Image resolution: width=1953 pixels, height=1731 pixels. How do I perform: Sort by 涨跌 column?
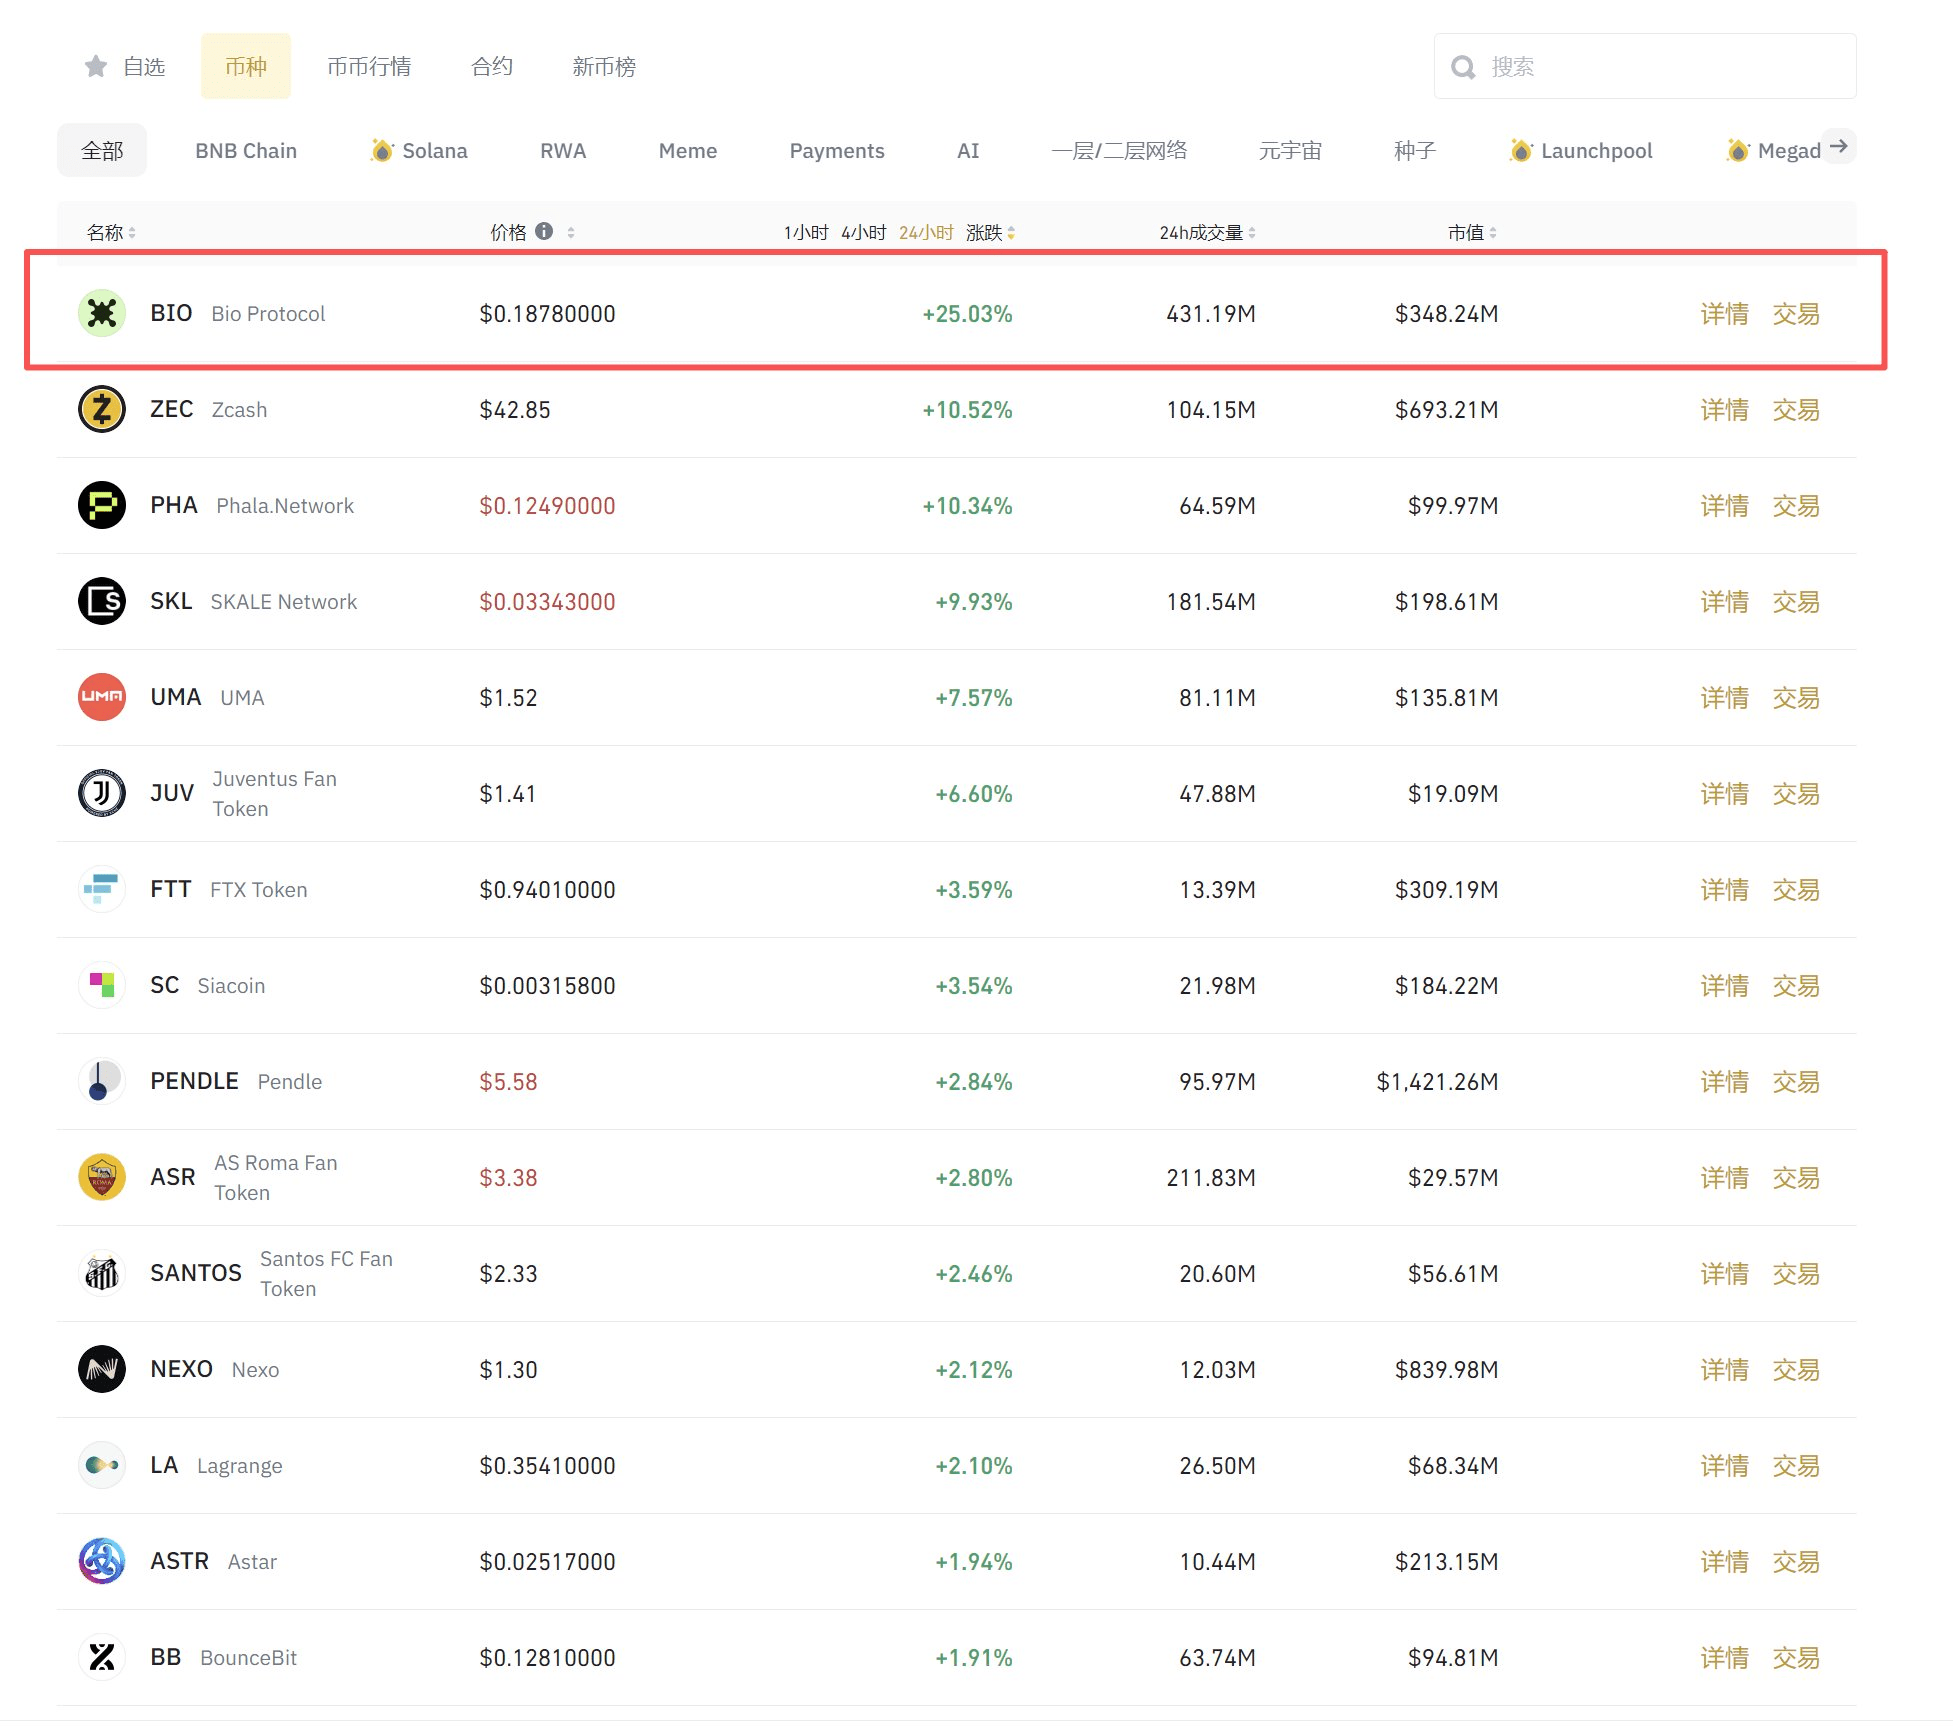pos(990,232)
